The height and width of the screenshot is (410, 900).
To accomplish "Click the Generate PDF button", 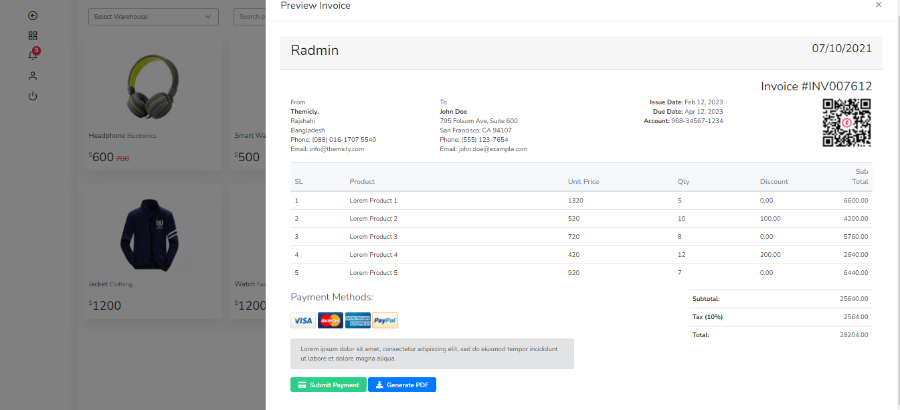I will pyautogui.click(x=402, y=385).
